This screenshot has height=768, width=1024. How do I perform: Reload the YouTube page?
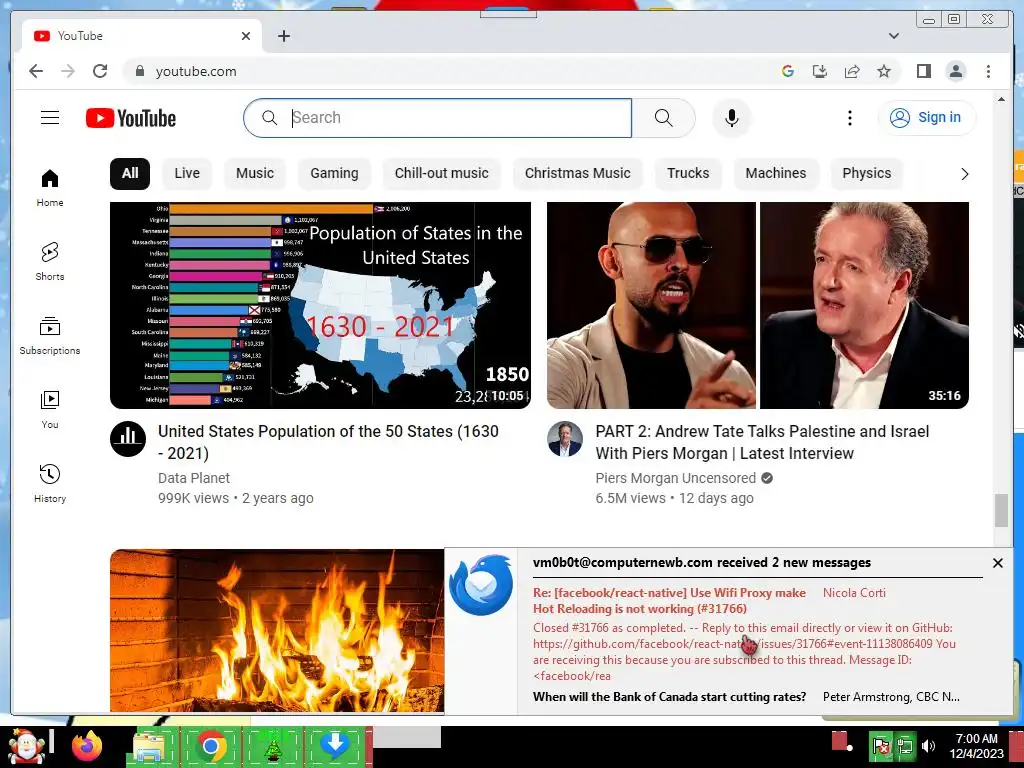pyautogui.click(x=100, y=71)
